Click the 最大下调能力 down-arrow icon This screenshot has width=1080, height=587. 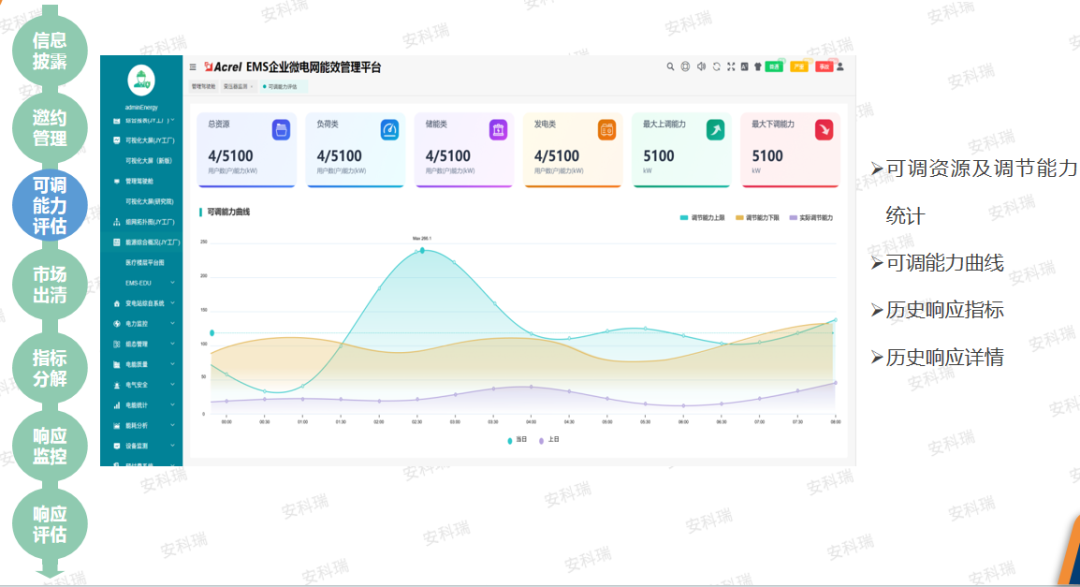tap(824, 130)
